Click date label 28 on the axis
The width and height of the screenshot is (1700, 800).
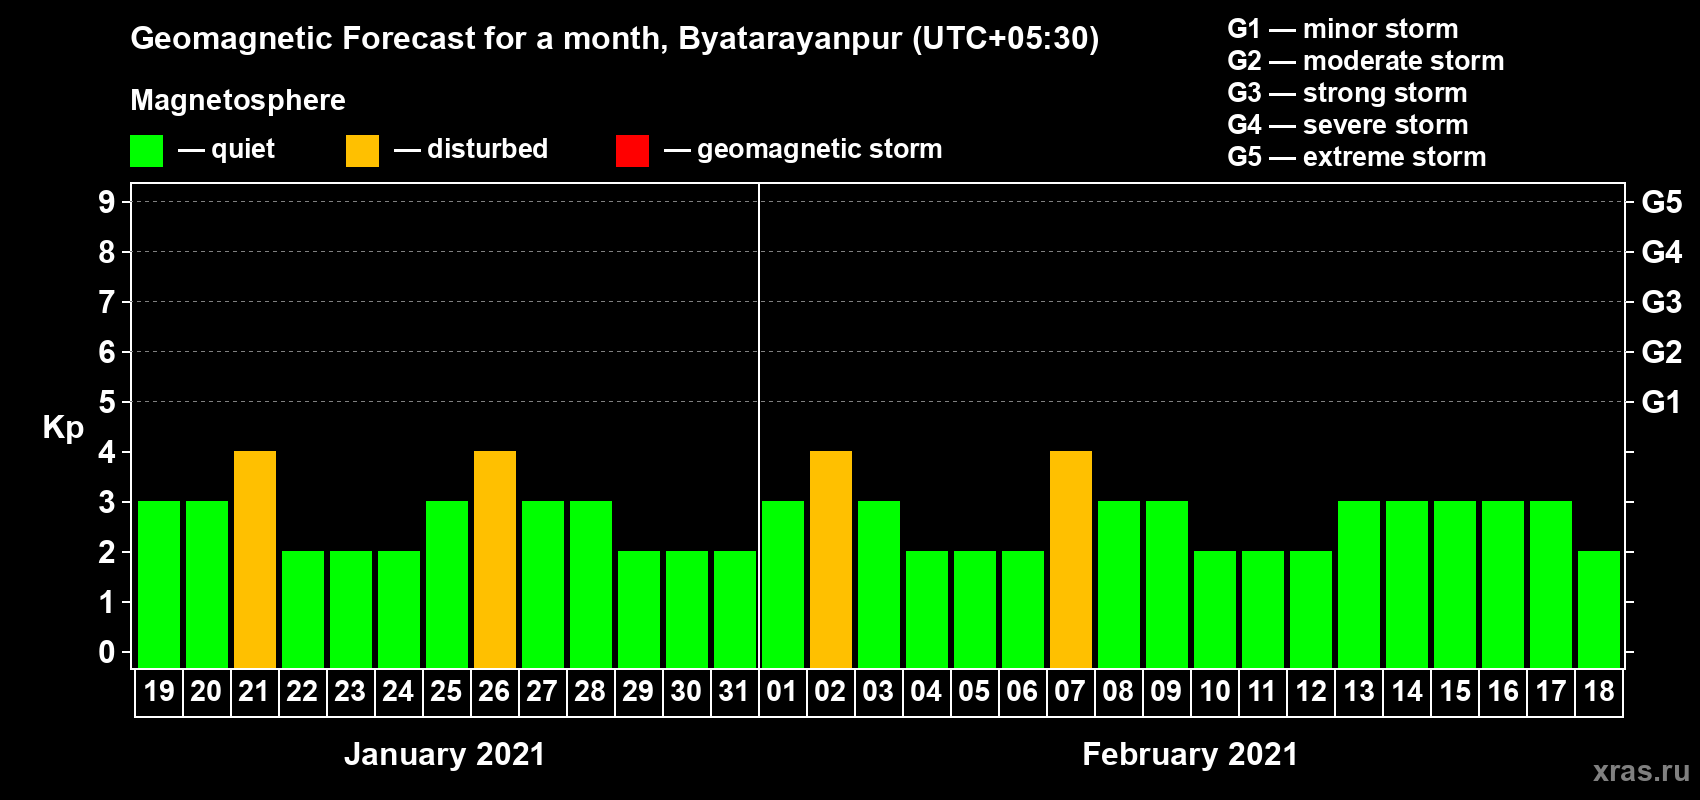(x=590, y=691)
